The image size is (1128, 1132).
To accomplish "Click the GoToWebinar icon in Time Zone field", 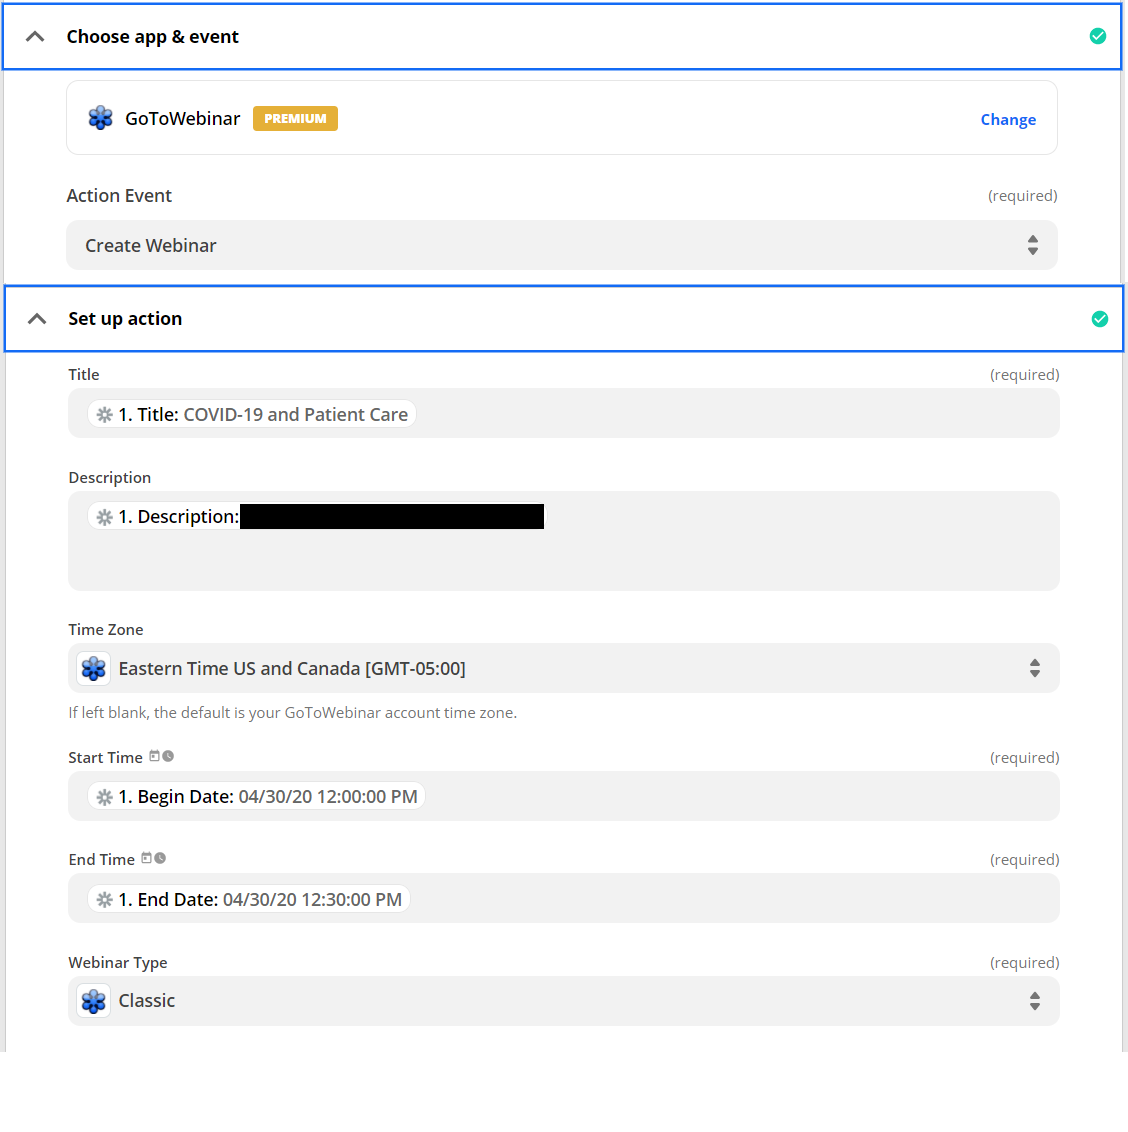I will [94, 668].
